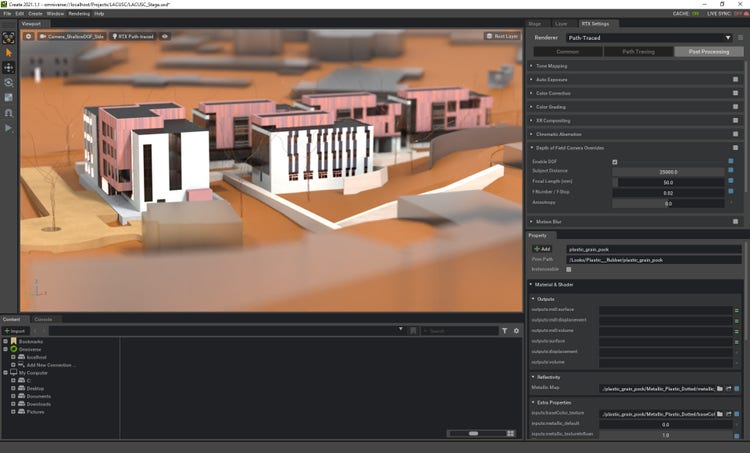Open viewport settings gear icon
The image size is (750, 453).
click(x=29, y=35)
